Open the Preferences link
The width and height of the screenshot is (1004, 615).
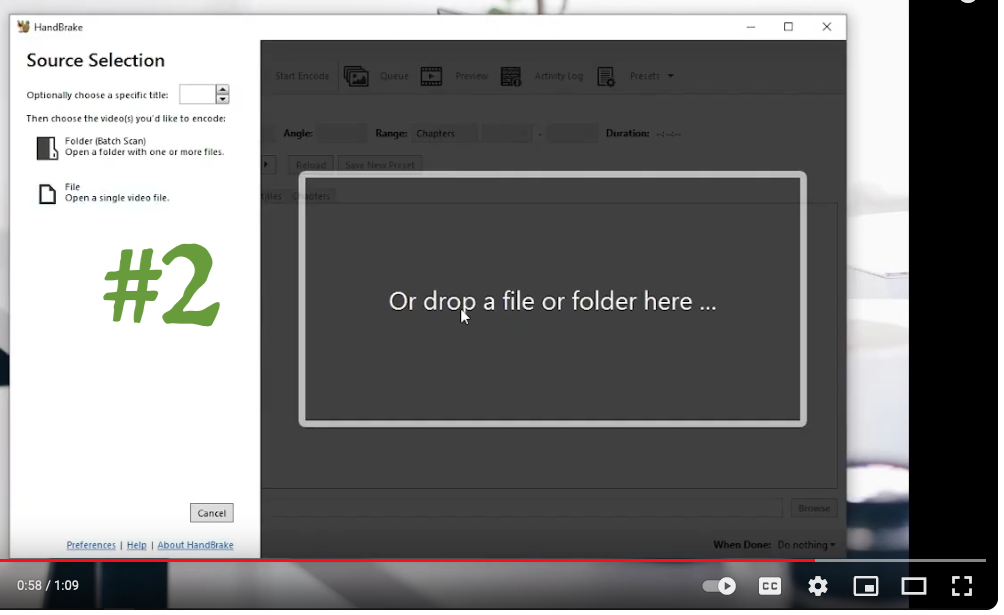click(91, 545)
